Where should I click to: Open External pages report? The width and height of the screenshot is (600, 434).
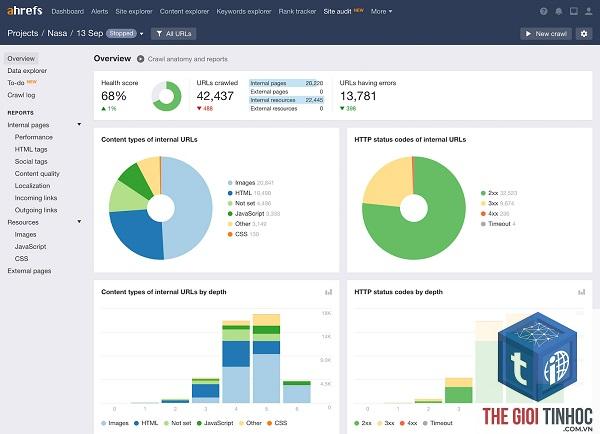point(29,271)
